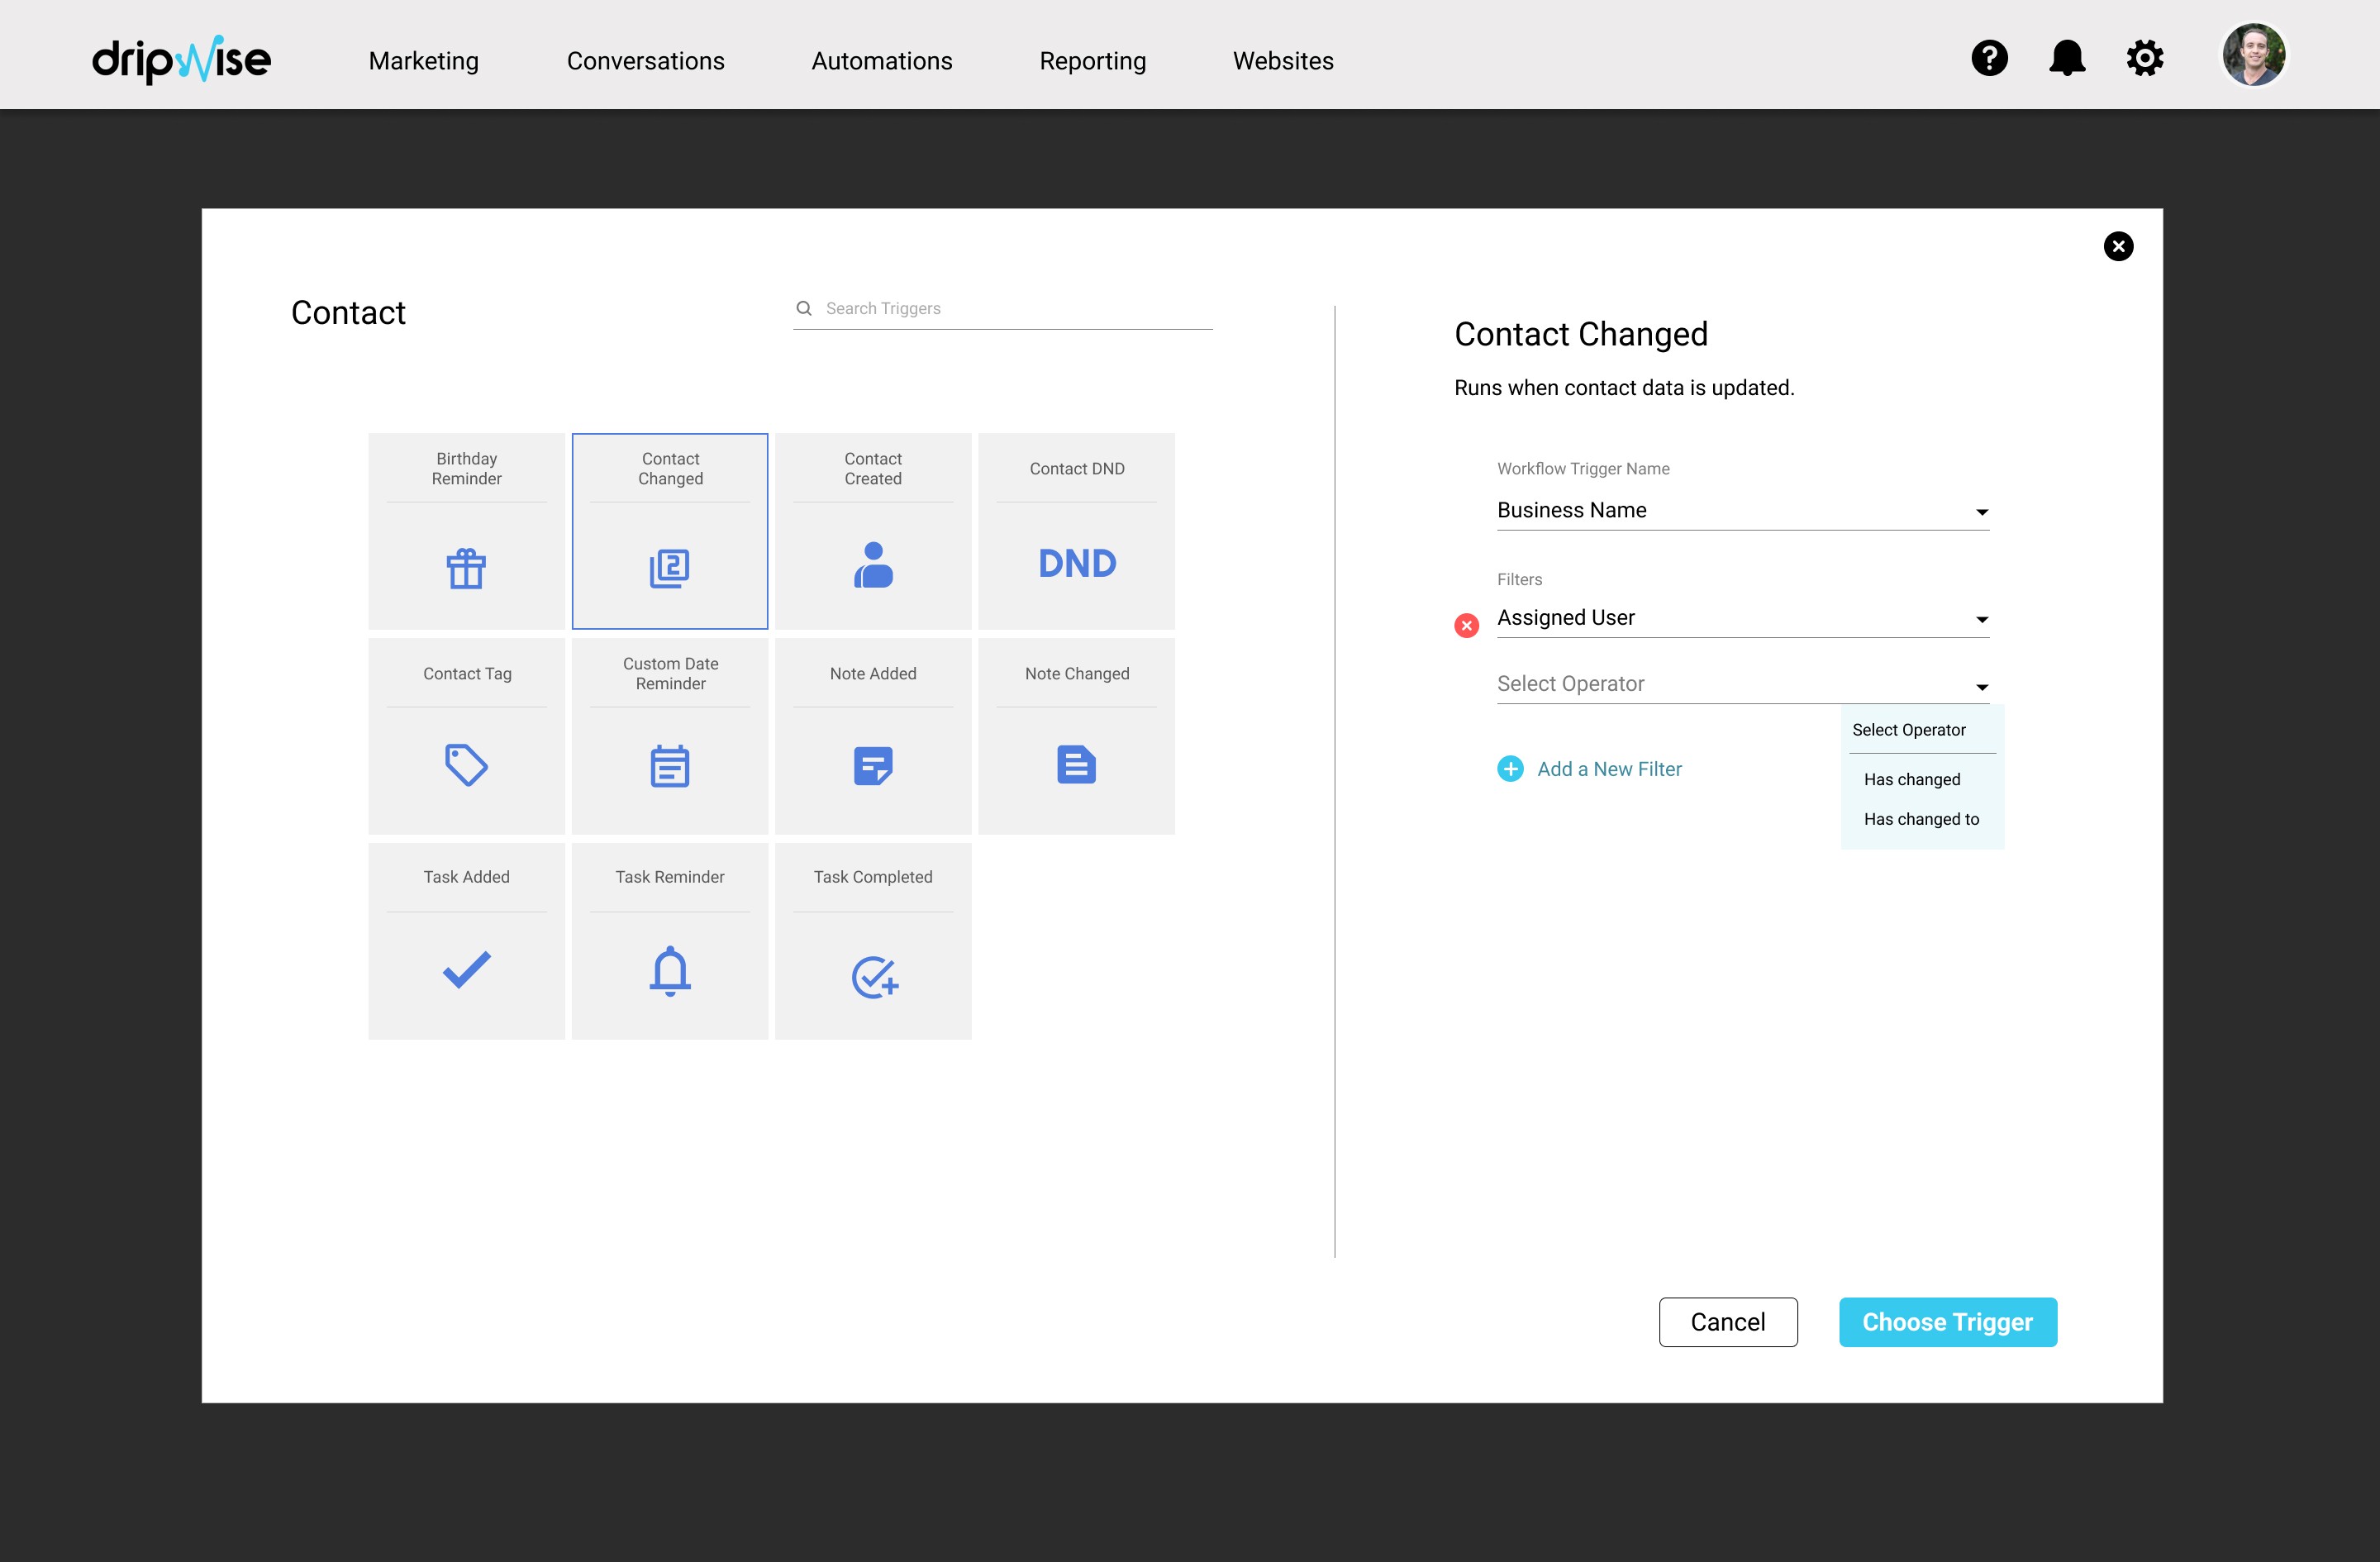Remove the Assigned User filter with the red X
The height and width of the screenshot is (1562, 2380).
tap(1466, 625)
